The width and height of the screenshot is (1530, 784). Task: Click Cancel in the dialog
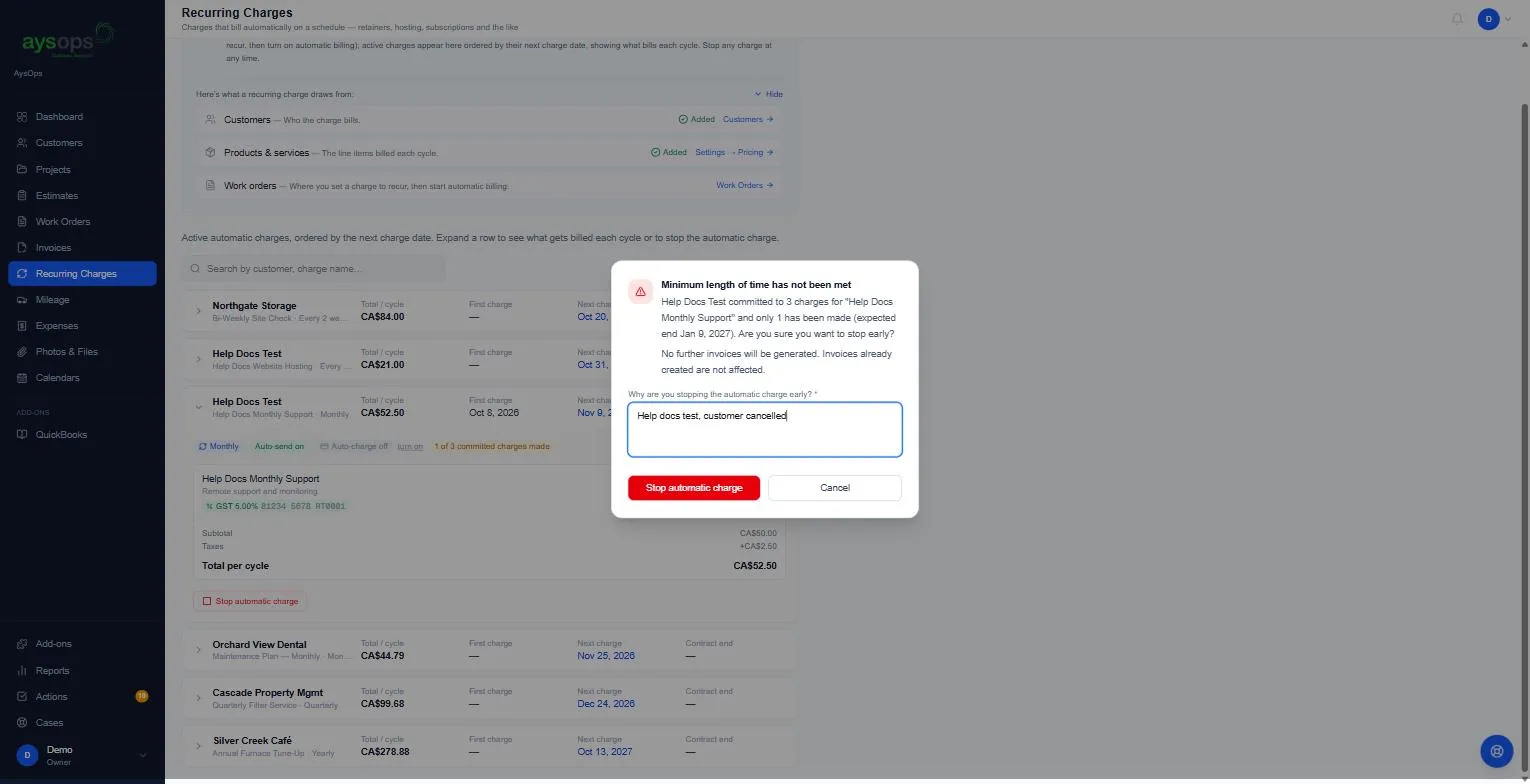coord(835,488)
